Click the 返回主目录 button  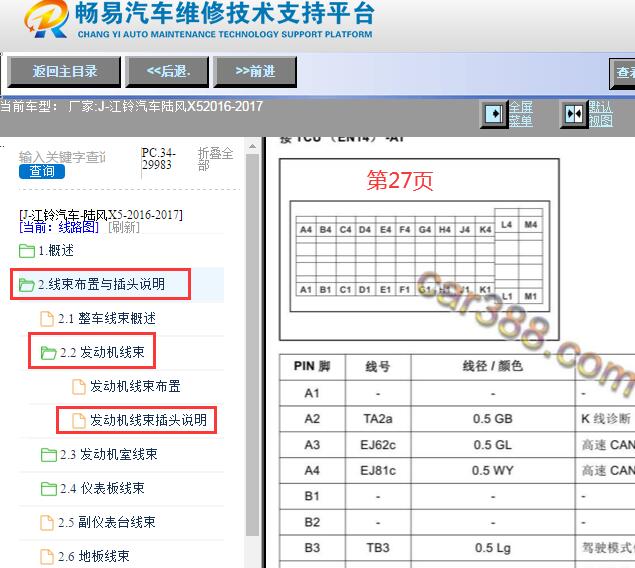click(x=64, y=72)
